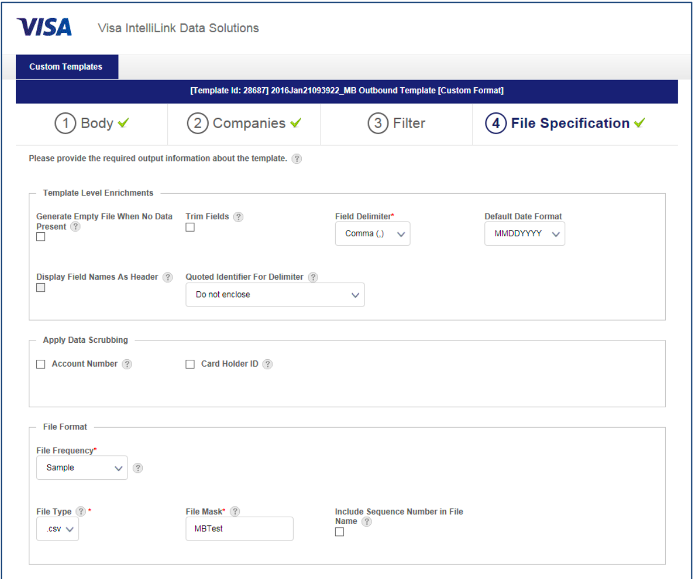Open the Filter step
The height and width of the screenshot is (580, 694).
point(397,123)
